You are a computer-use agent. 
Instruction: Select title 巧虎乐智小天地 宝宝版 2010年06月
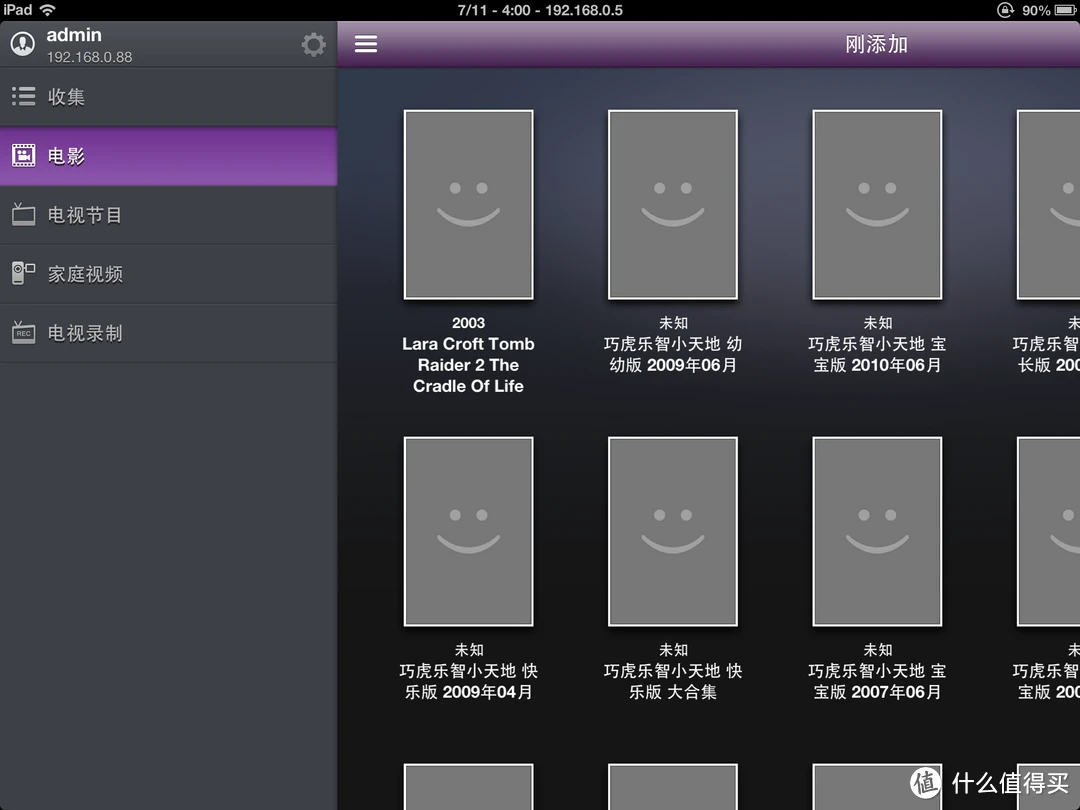click(878, 354)
